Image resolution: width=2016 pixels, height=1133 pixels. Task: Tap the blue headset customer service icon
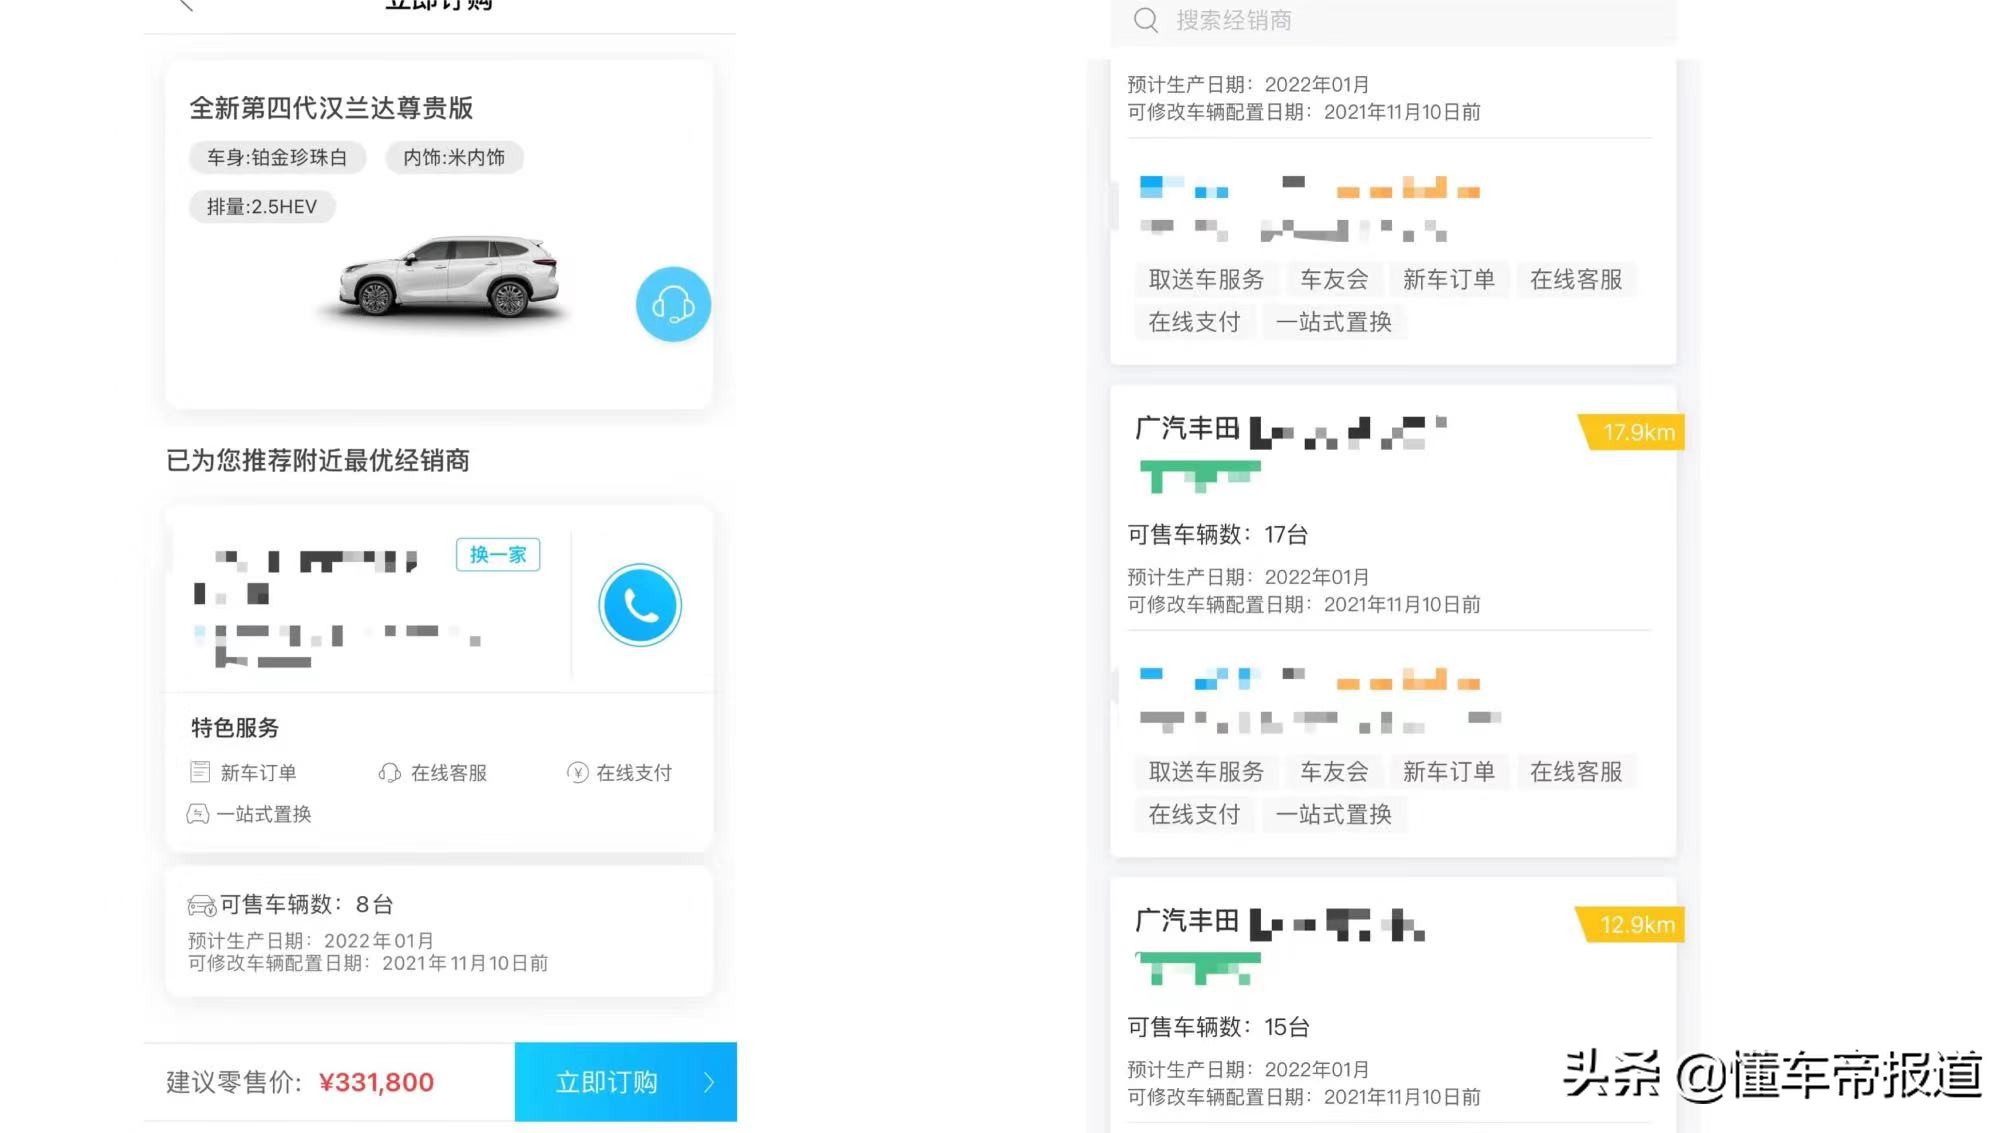(x=673, y=304)
